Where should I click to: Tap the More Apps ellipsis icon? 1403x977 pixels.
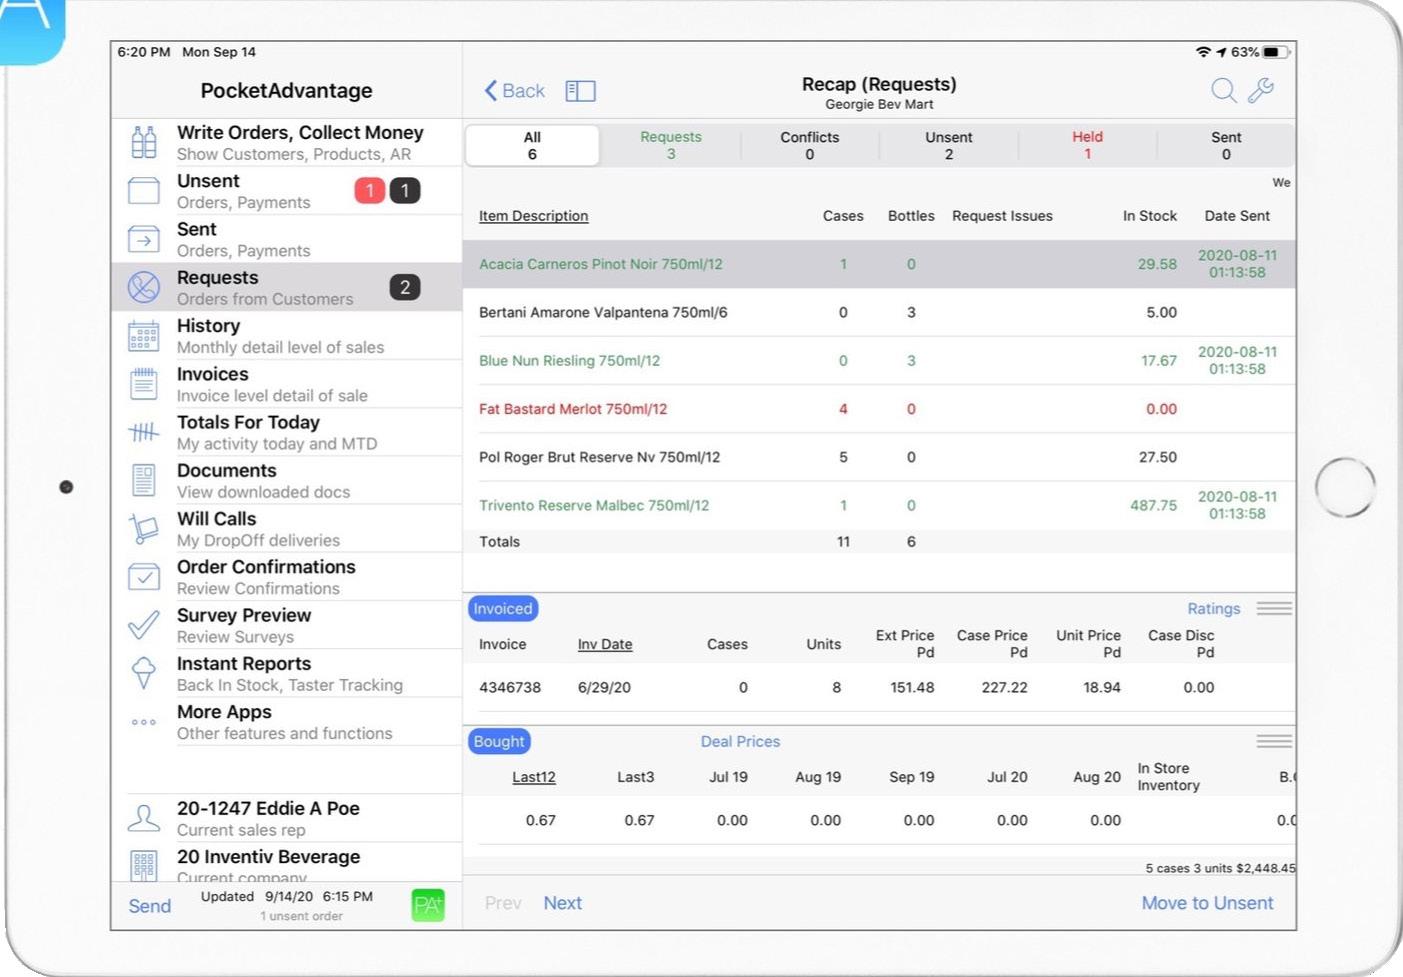(x=144, y=722)
